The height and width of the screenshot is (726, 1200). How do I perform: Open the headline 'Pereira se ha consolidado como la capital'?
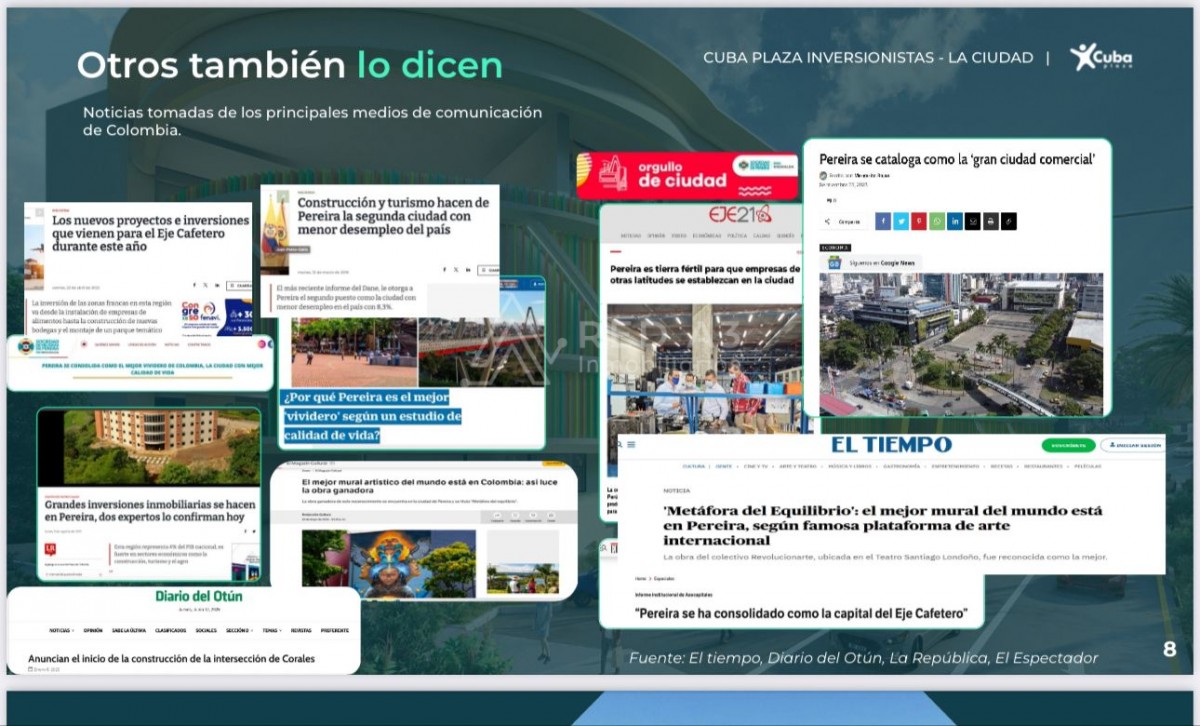click(801, 612)
